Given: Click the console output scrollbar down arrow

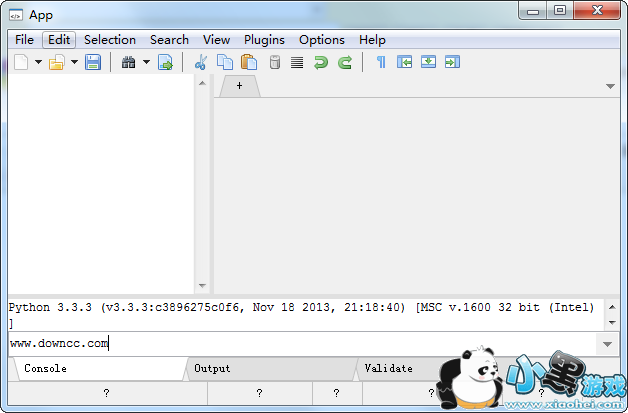Looking at the screenshot, I should [612, 322].
